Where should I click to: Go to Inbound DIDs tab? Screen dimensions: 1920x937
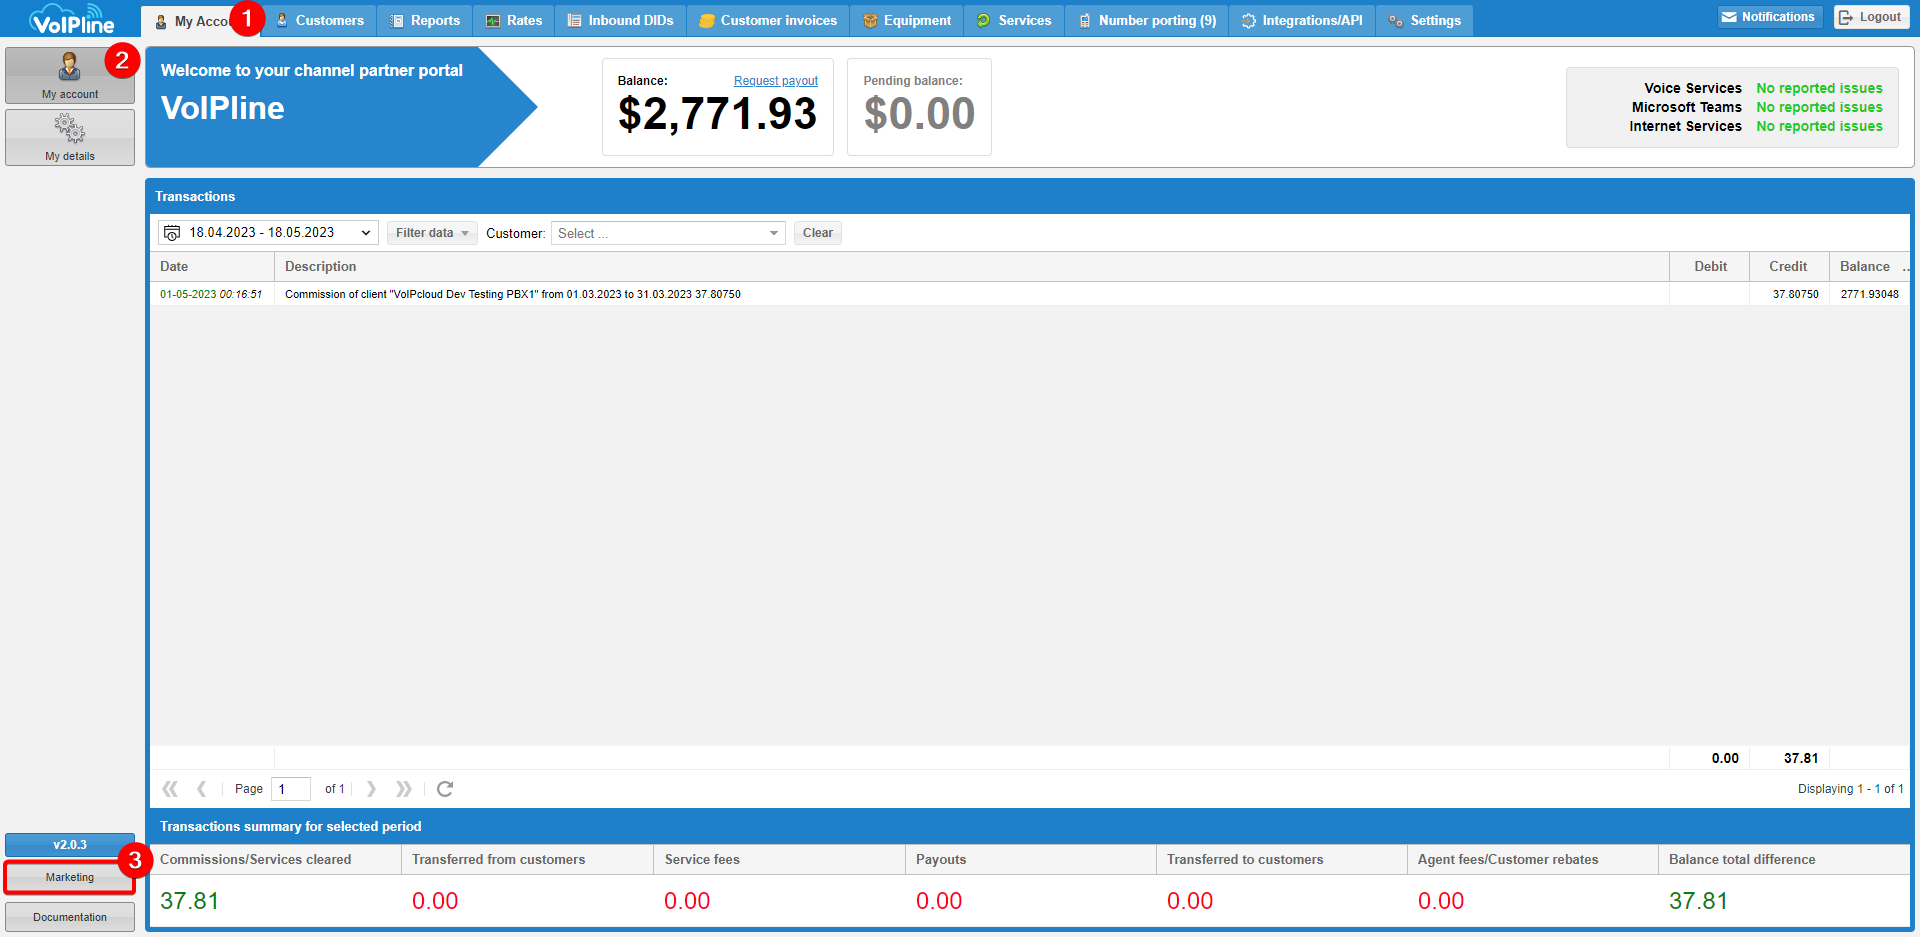point(620,20)
